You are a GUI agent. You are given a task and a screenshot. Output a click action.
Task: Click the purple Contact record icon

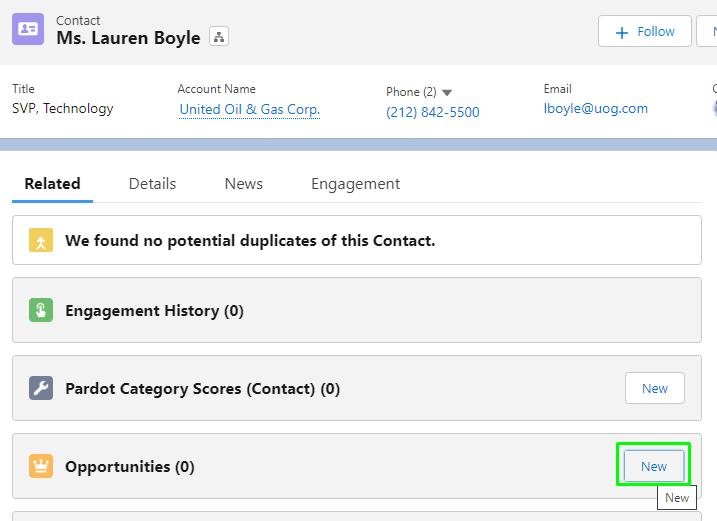click(28, 29)
